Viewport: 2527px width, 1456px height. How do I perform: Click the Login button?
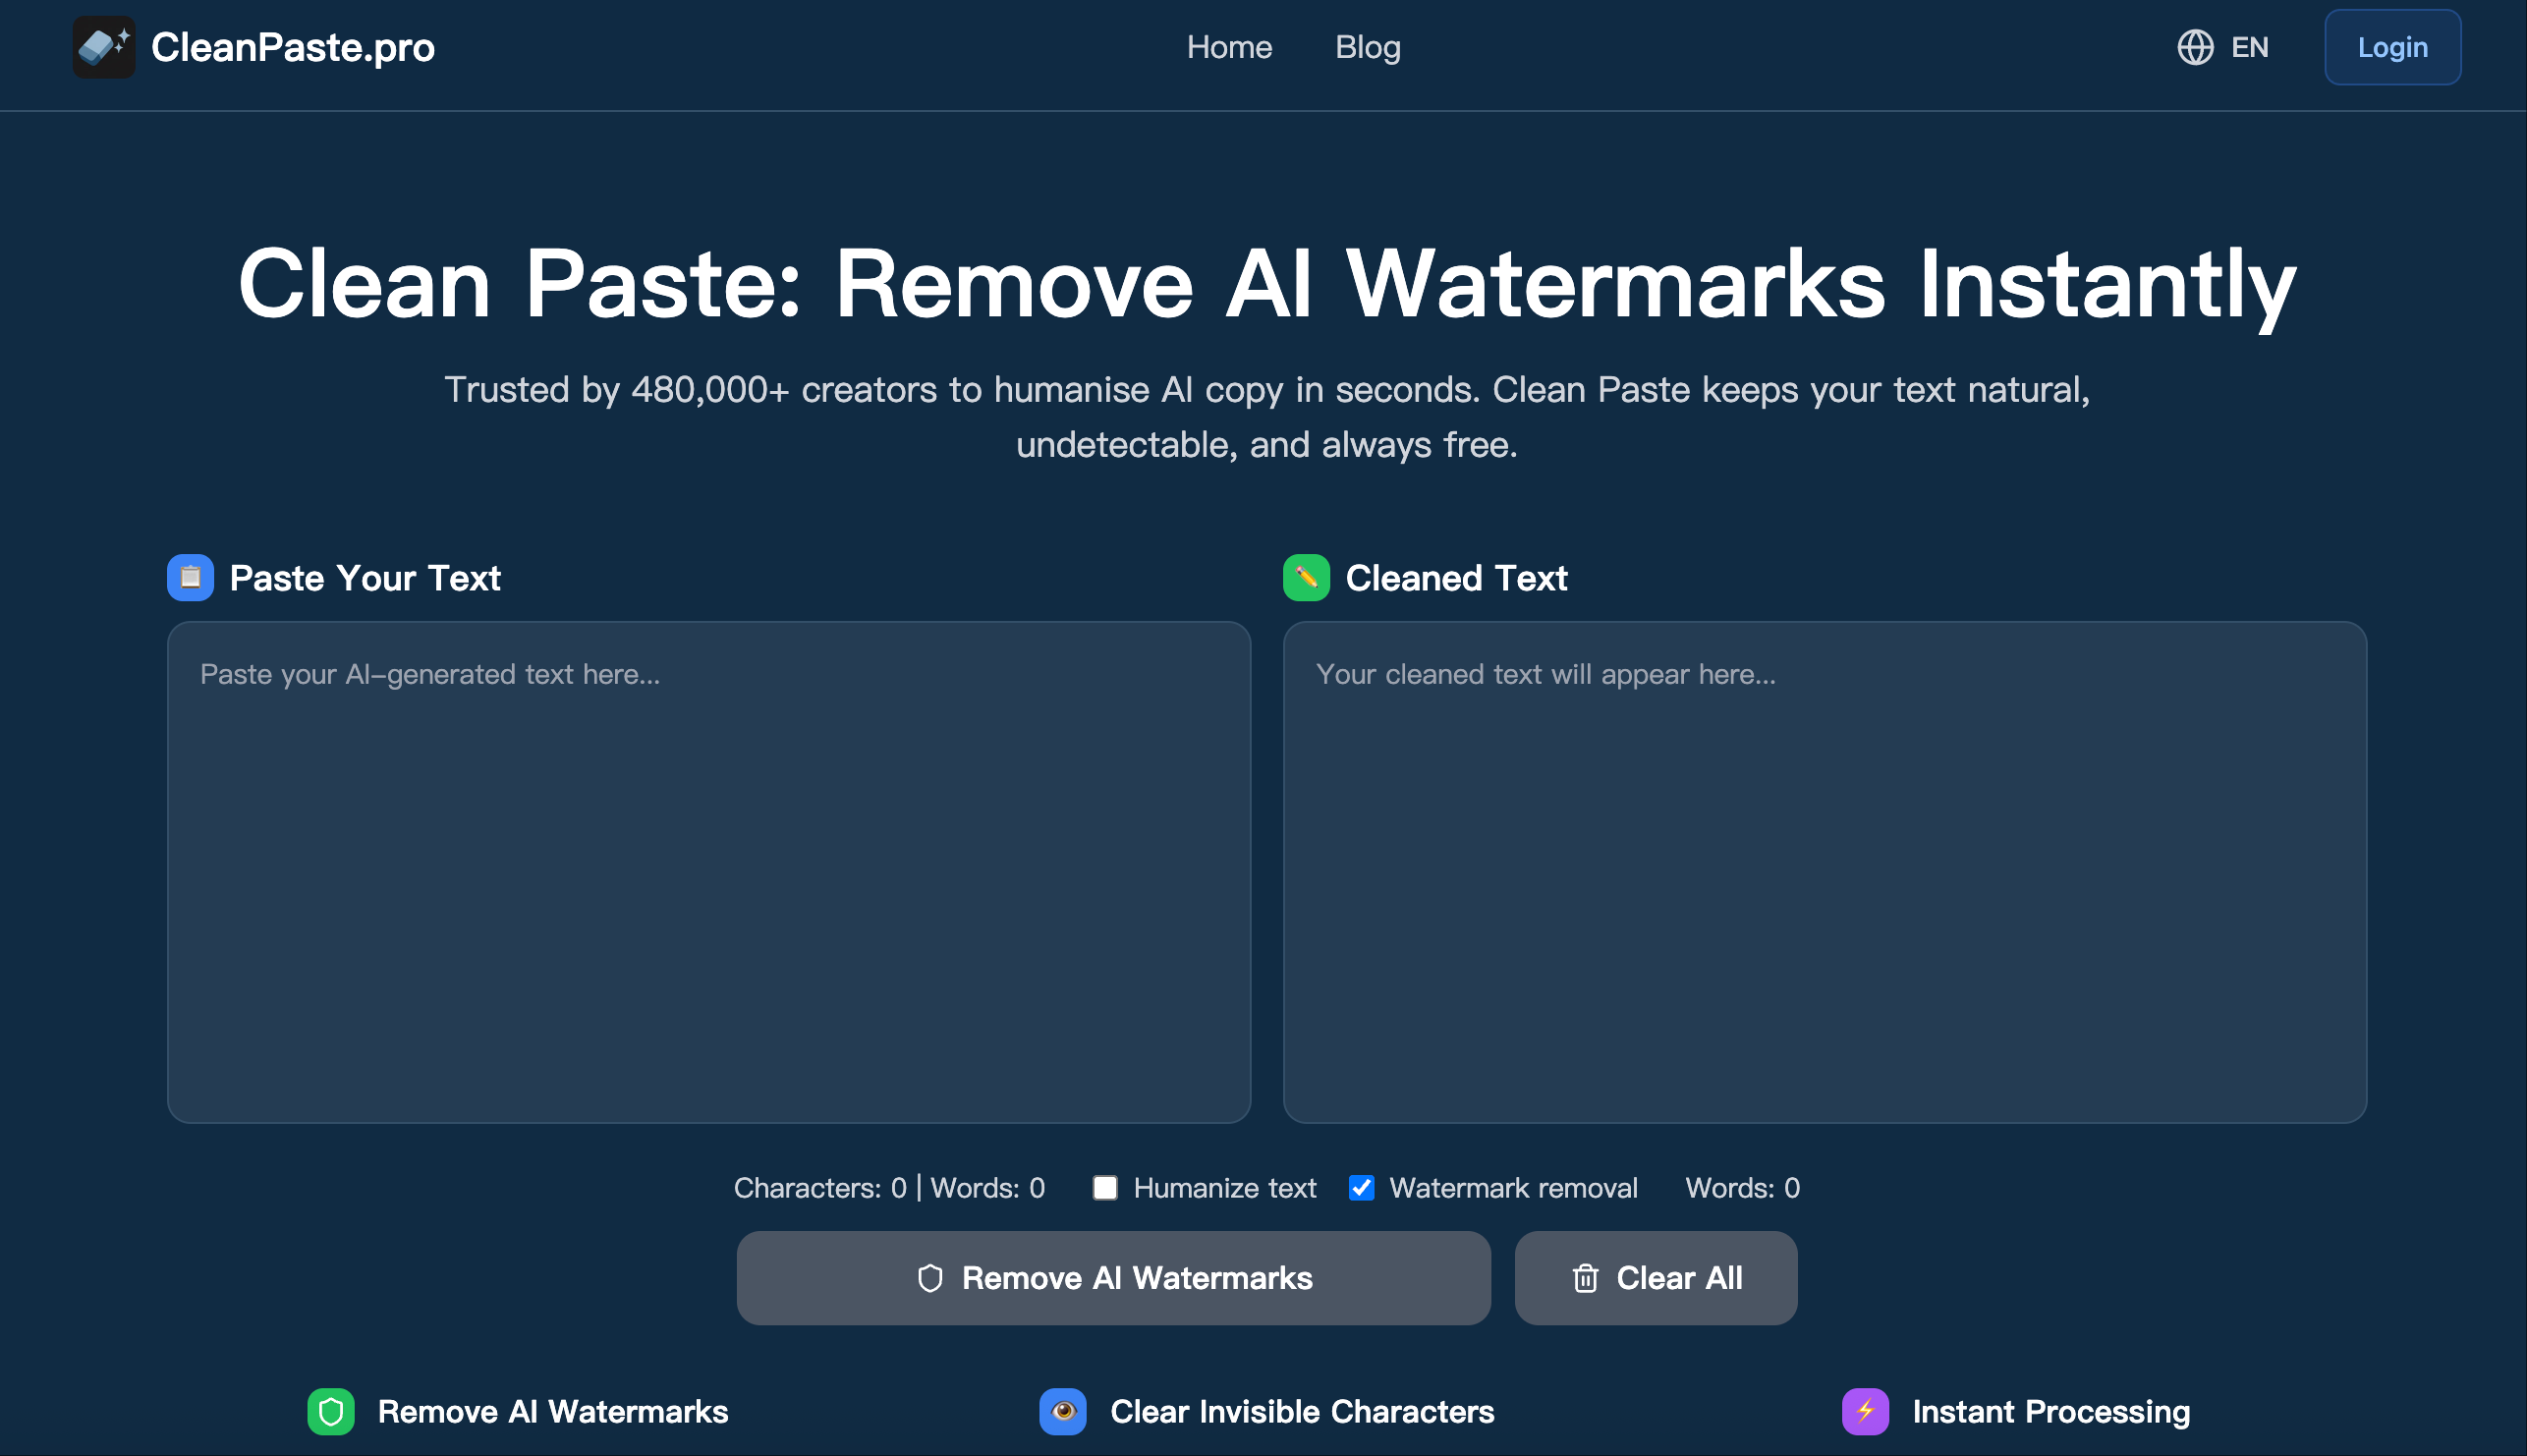tap(2391, 47)
